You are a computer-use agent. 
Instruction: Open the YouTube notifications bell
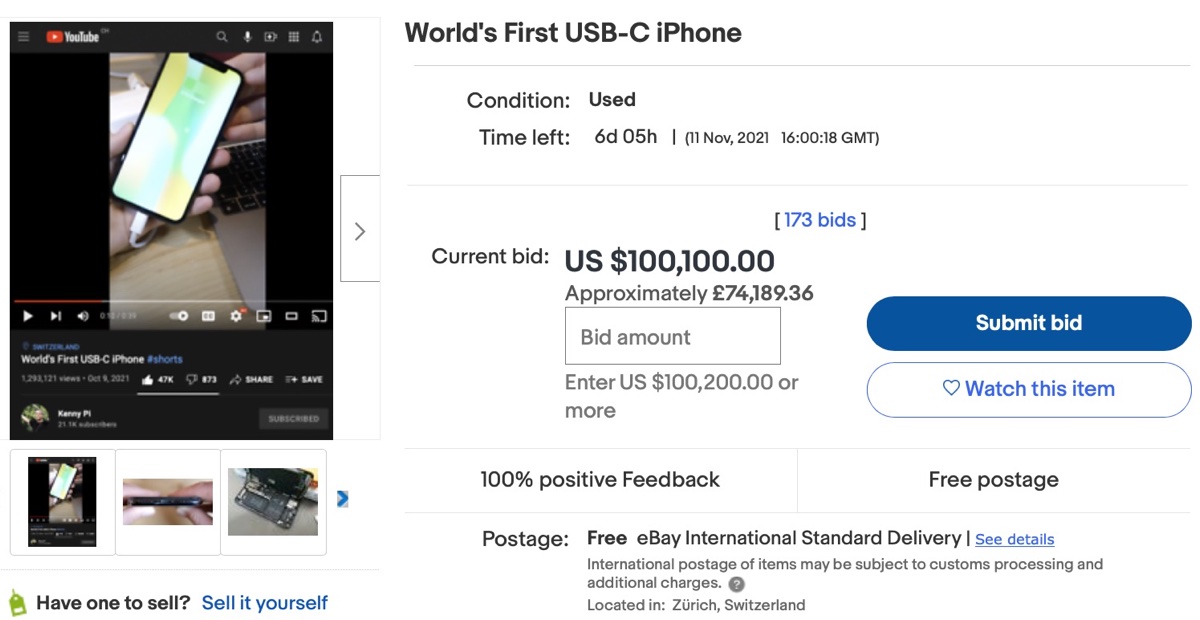pos(317,37)
